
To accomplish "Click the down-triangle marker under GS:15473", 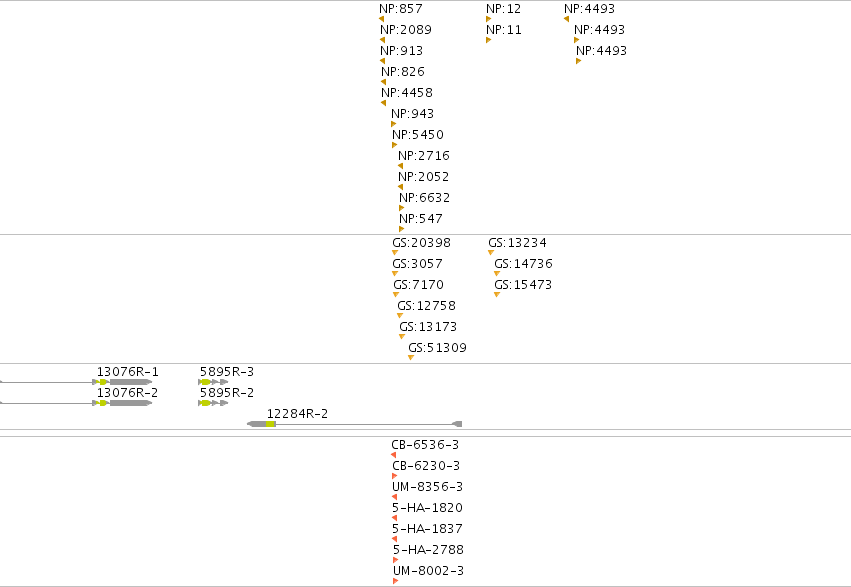I will (497, 295).
